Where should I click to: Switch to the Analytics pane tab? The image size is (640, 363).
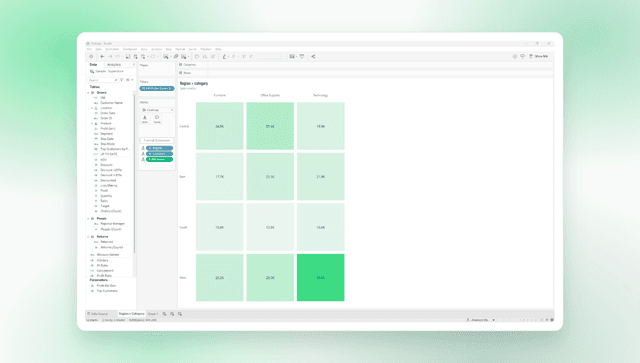(x=114, y=65)
